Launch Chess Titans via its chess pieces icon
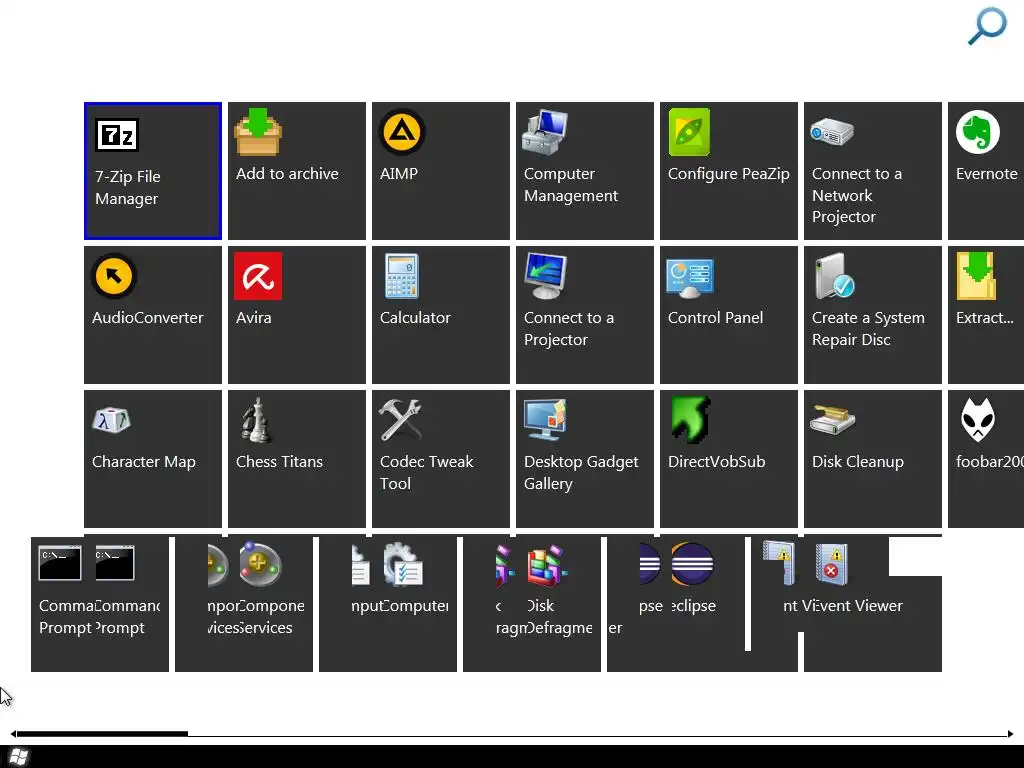Screen dimensions: 1024x768 [257, 420]
